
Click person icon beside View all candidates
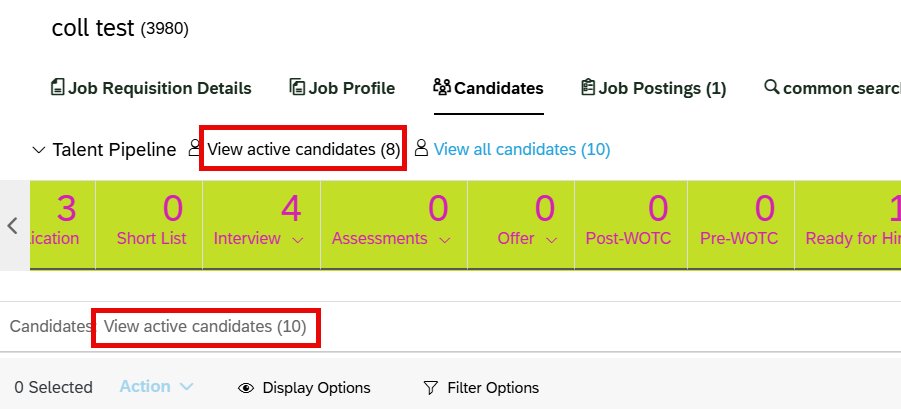[x=422, y=148]
